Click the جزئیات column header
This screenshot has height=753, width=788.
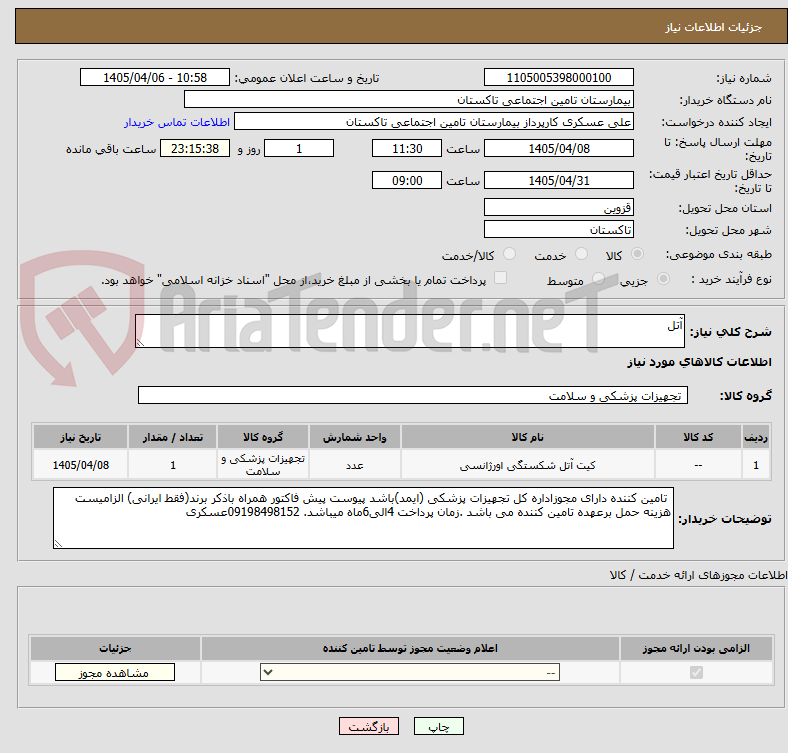click(115, 648)
